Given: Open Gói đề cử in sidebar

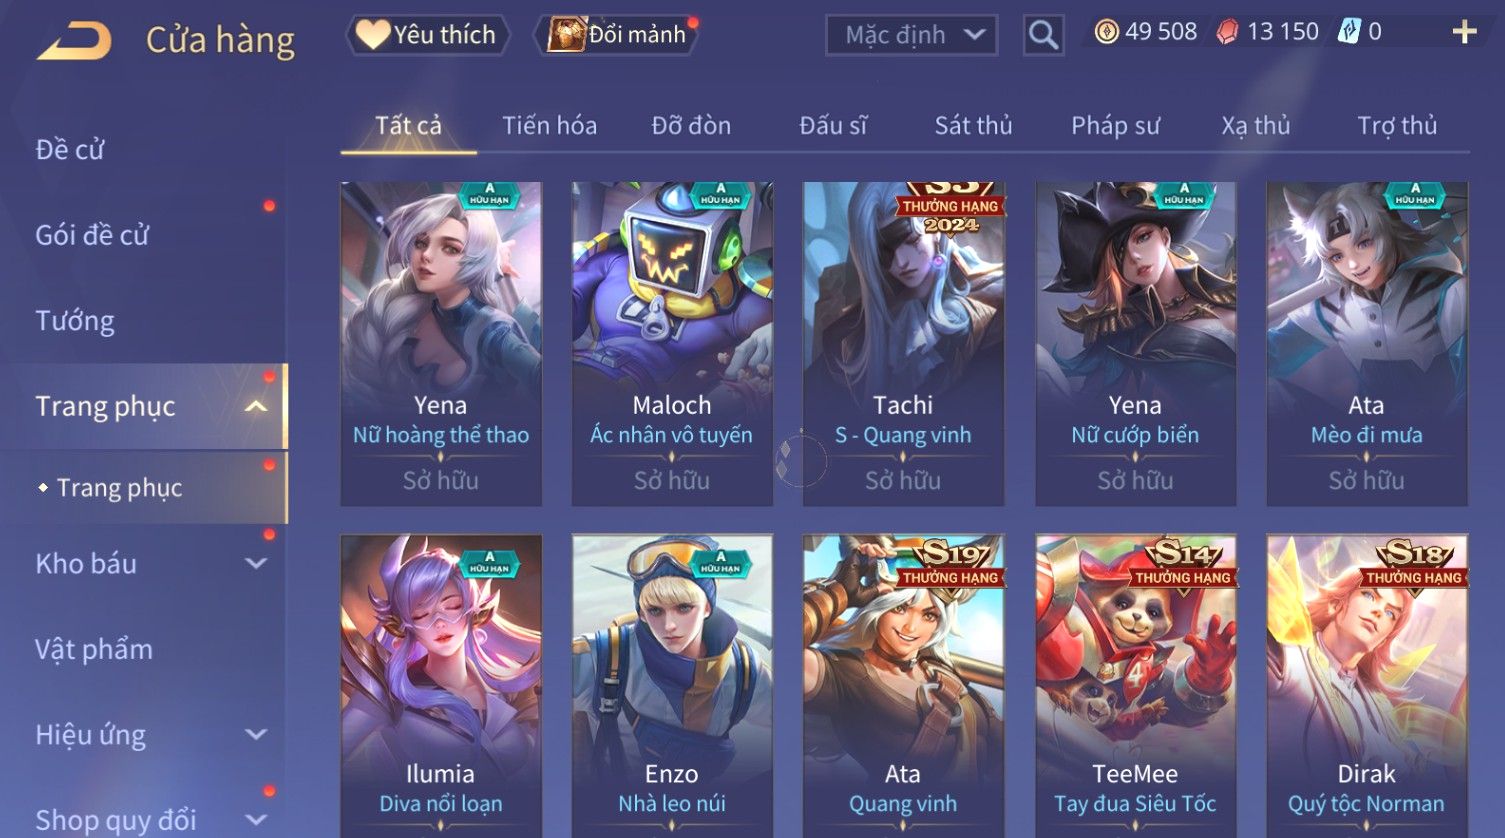Looking at the screenshot, I should tap(92, 236).
